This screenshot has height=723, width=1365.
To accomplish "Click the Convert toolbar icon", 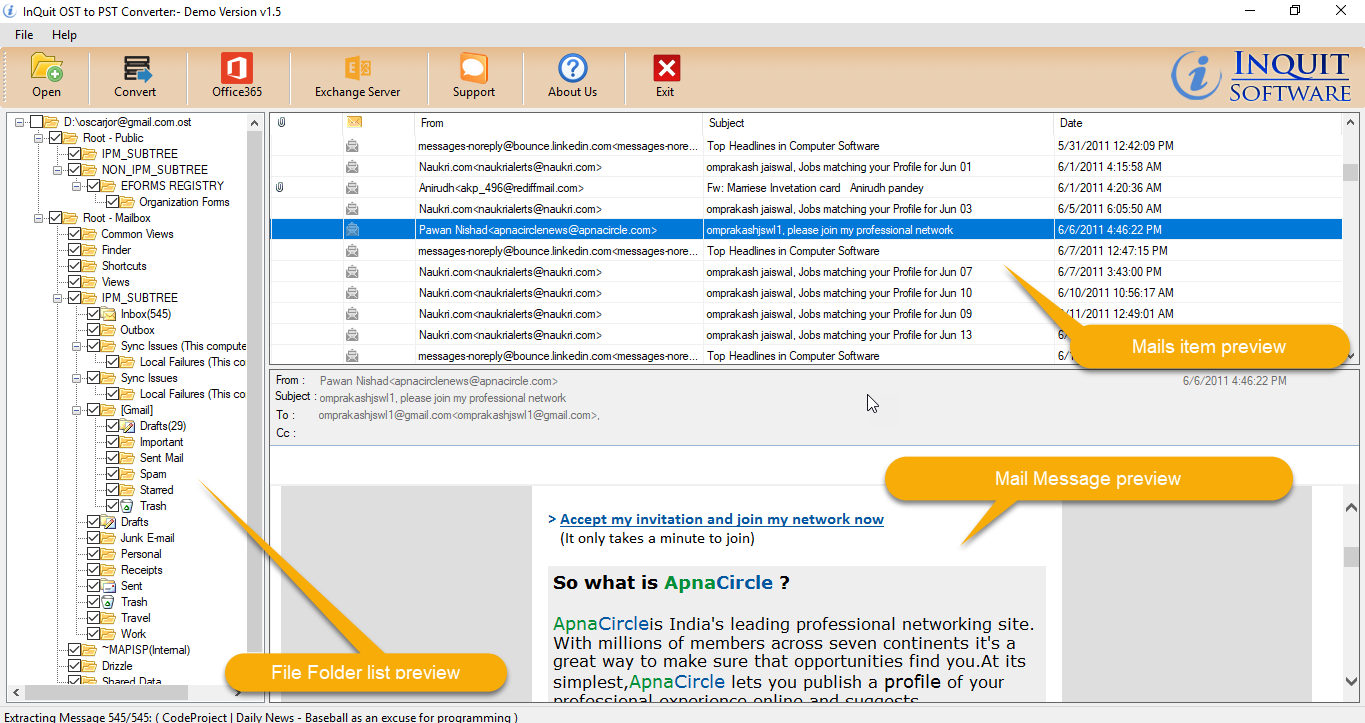I will [x=135, y=68].
